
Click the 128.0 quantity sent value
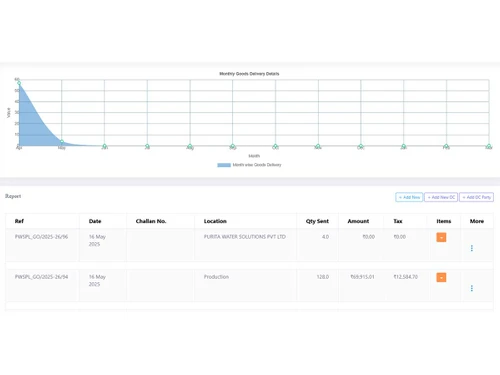(x=323, y=277)
